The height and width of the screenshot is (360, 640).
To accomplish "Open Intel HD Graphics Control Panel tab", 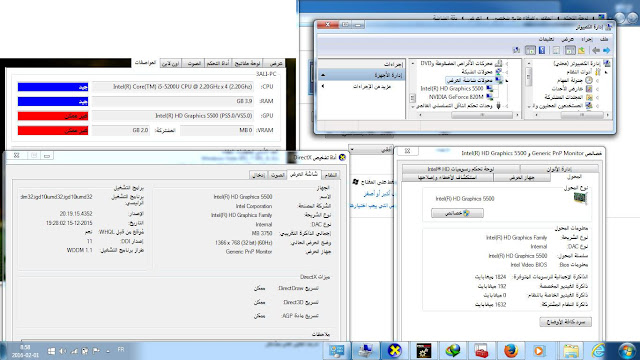I will pos(460,169).
